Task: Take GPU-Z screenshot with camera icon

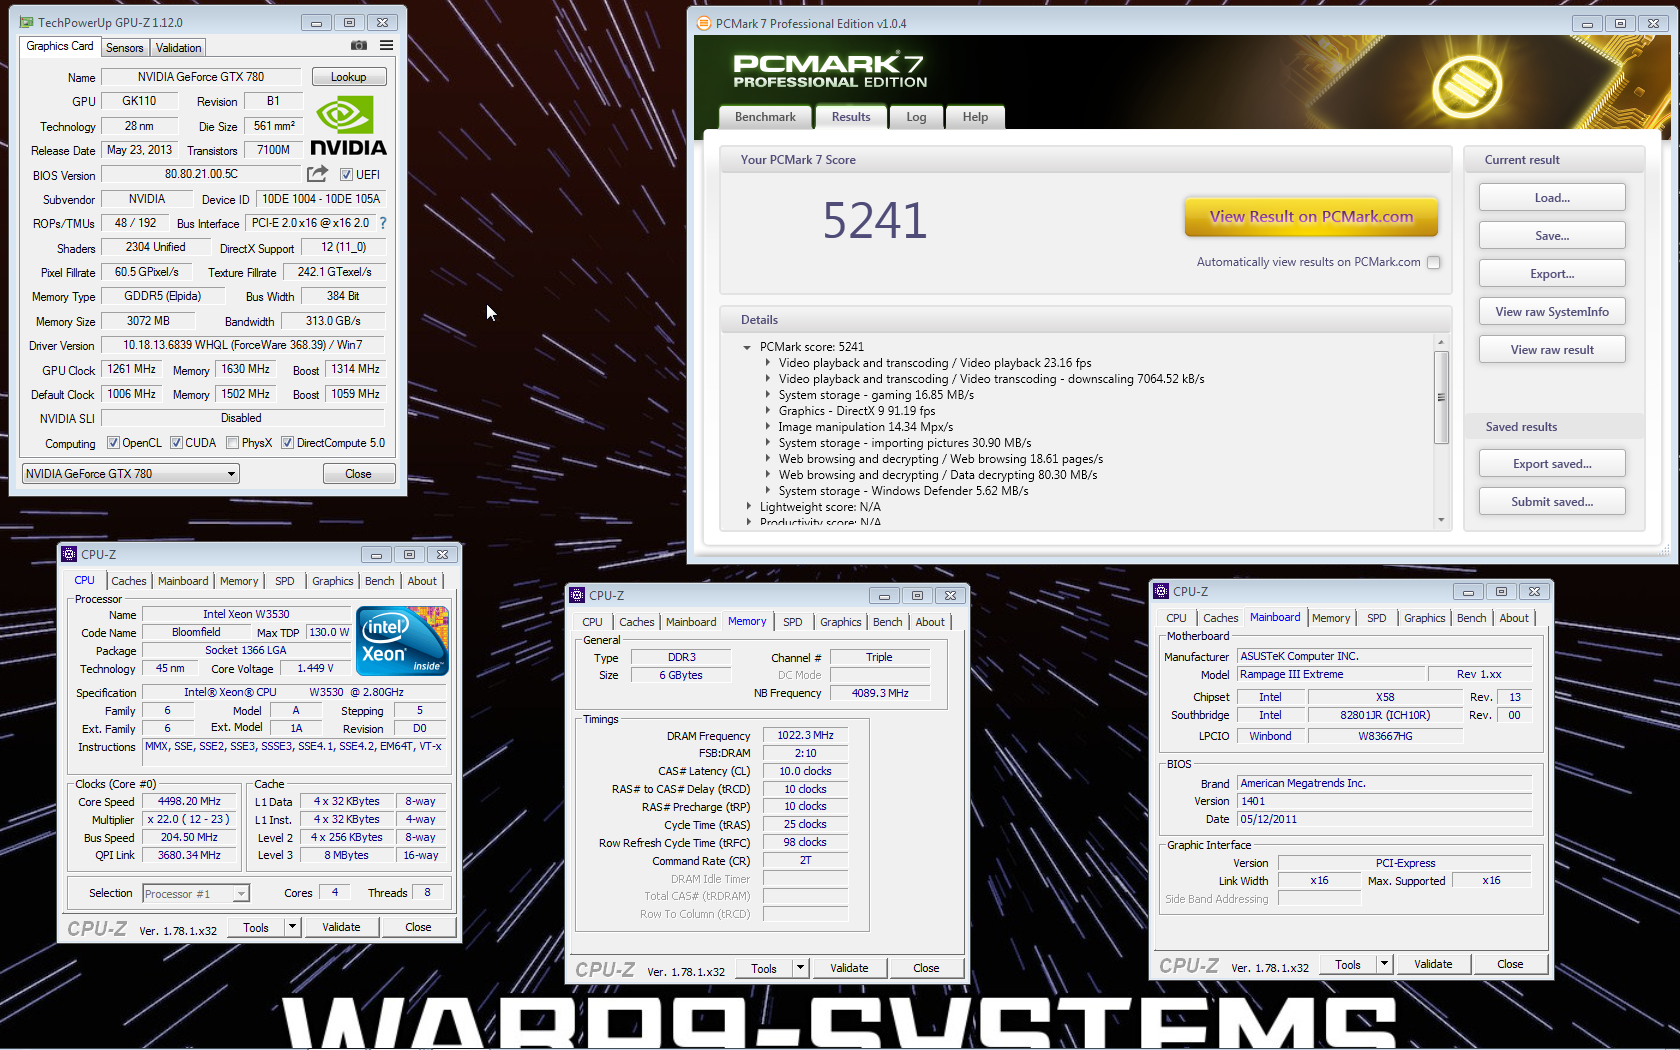Action: pos(358,46)
